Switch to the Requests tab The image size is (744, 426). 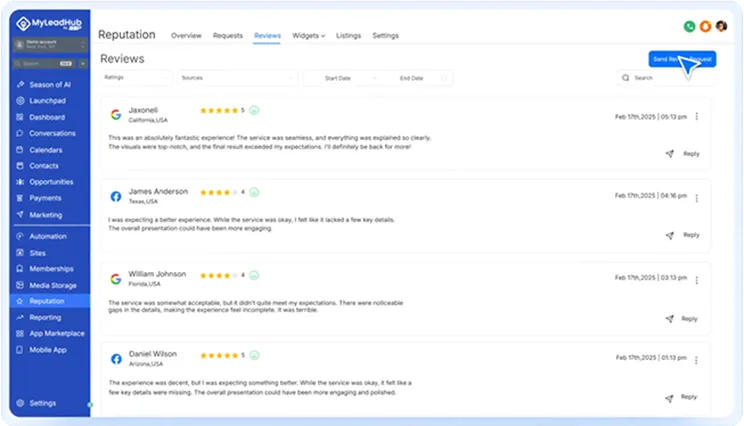pyautogui.click(x=228, y=36)
